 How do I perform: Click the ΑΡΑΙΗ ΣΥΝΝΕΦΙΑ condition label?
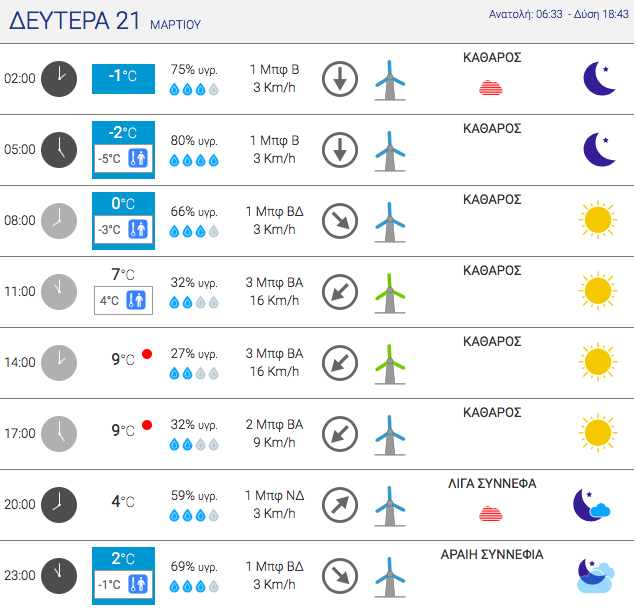(492, 554)
